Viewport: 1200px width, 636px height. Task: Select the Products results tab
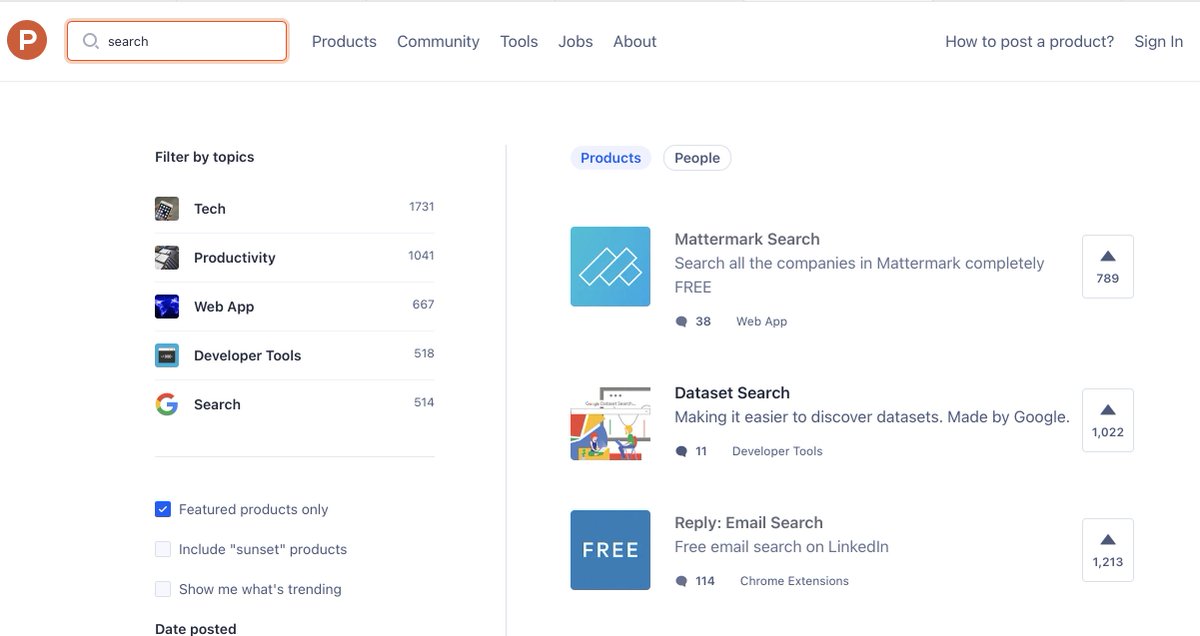tap(611, 158)
